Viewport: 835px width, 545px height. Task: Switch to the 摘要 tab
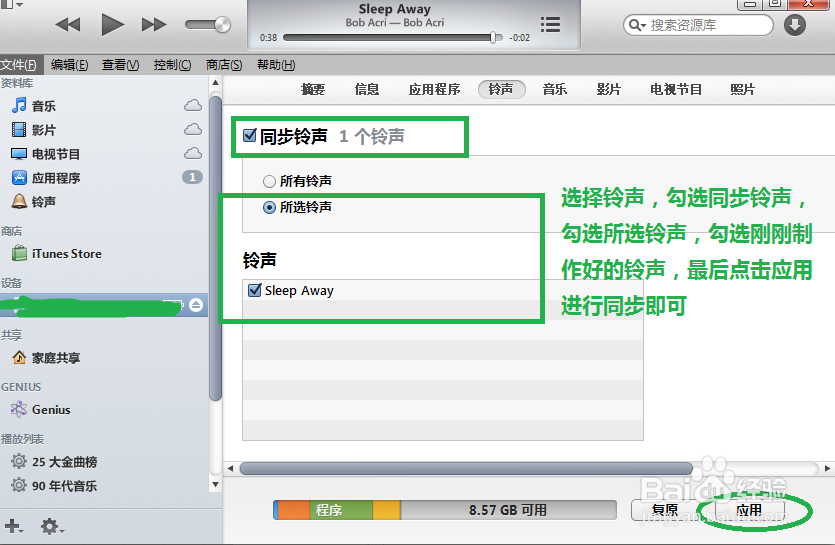[x=313, y=89]
